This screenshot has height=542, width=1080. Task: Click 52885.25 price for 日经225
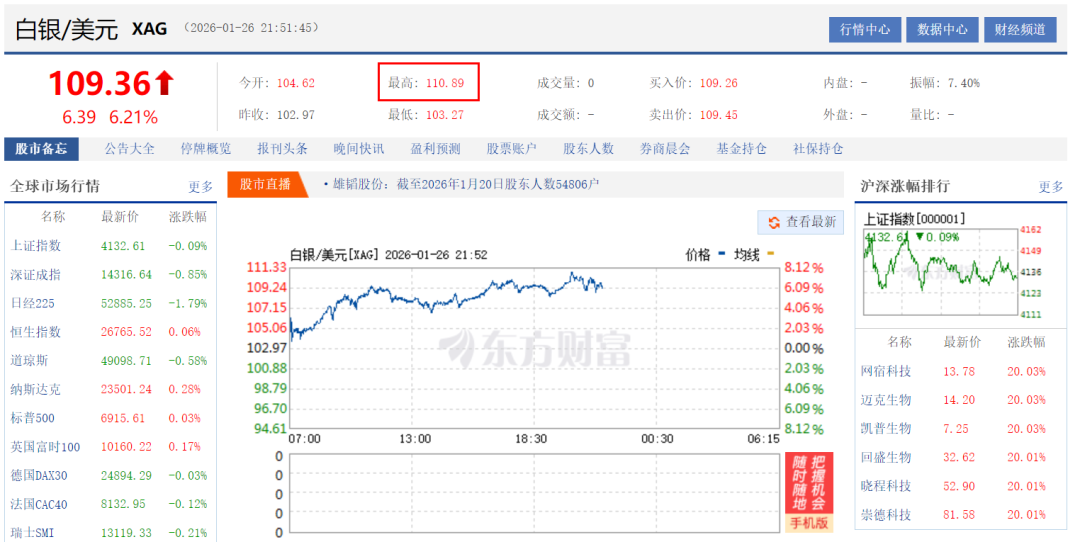tap(127, 304)
